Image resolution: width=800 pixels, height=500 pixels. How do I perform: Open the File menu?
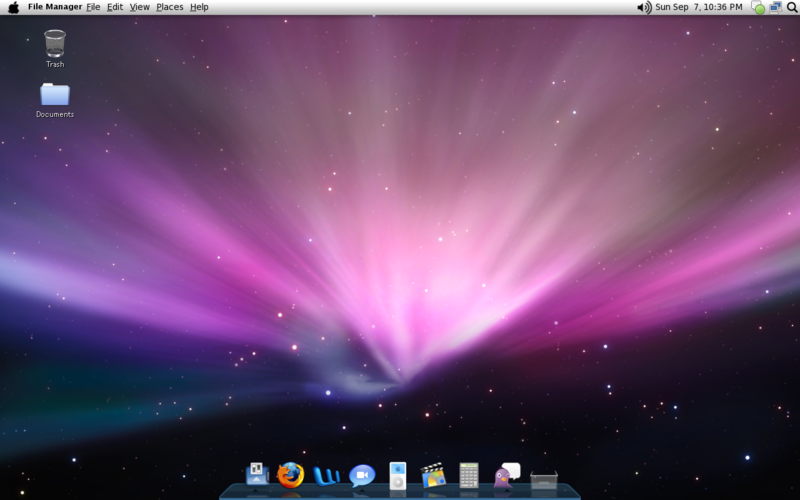click(93, 7)
